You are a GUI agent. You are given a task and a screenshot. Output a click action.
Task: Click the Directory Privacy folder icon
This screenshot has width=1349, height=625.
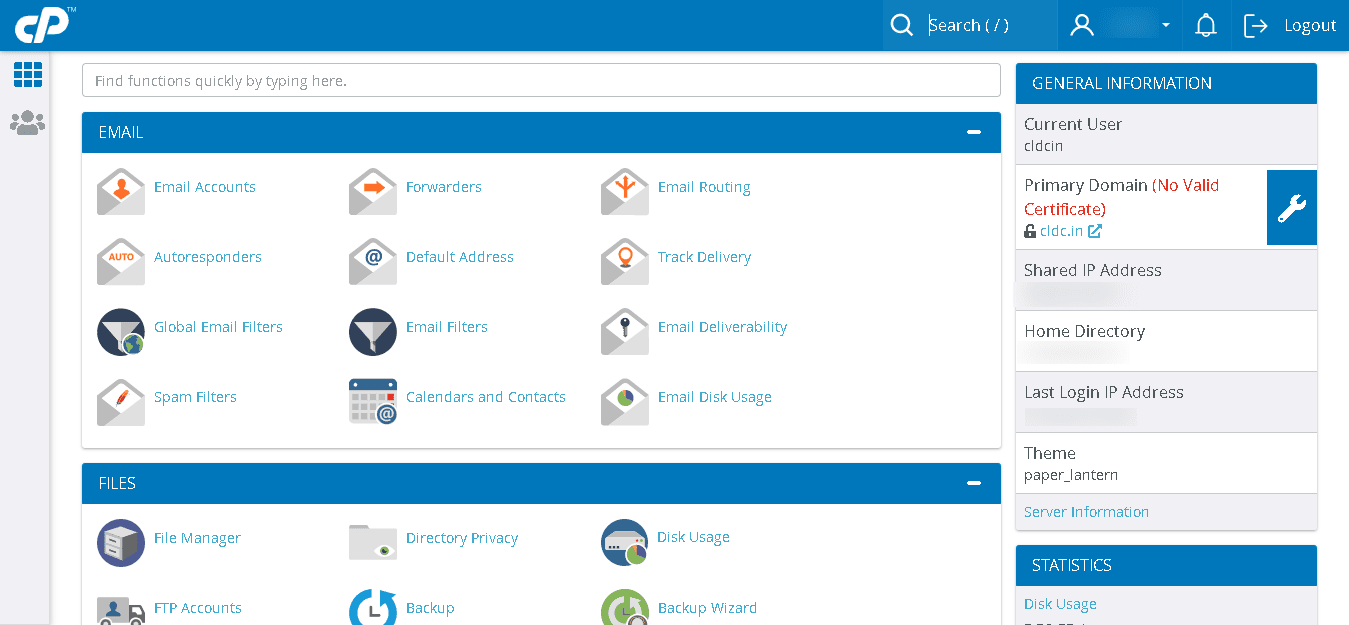[373, 542]
